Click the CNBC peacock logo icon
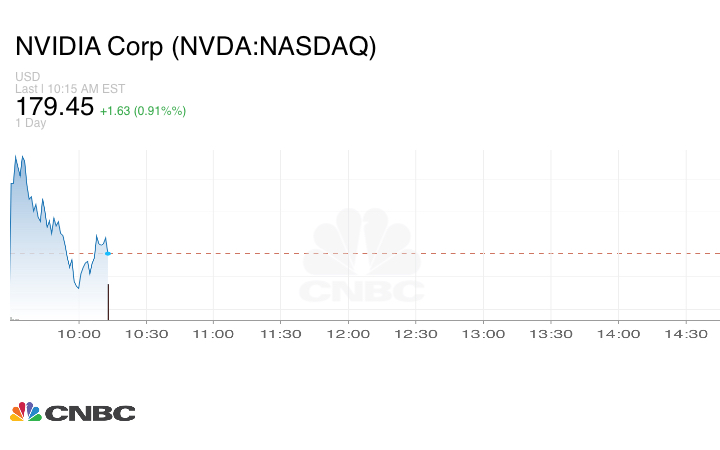 point(25,412)
